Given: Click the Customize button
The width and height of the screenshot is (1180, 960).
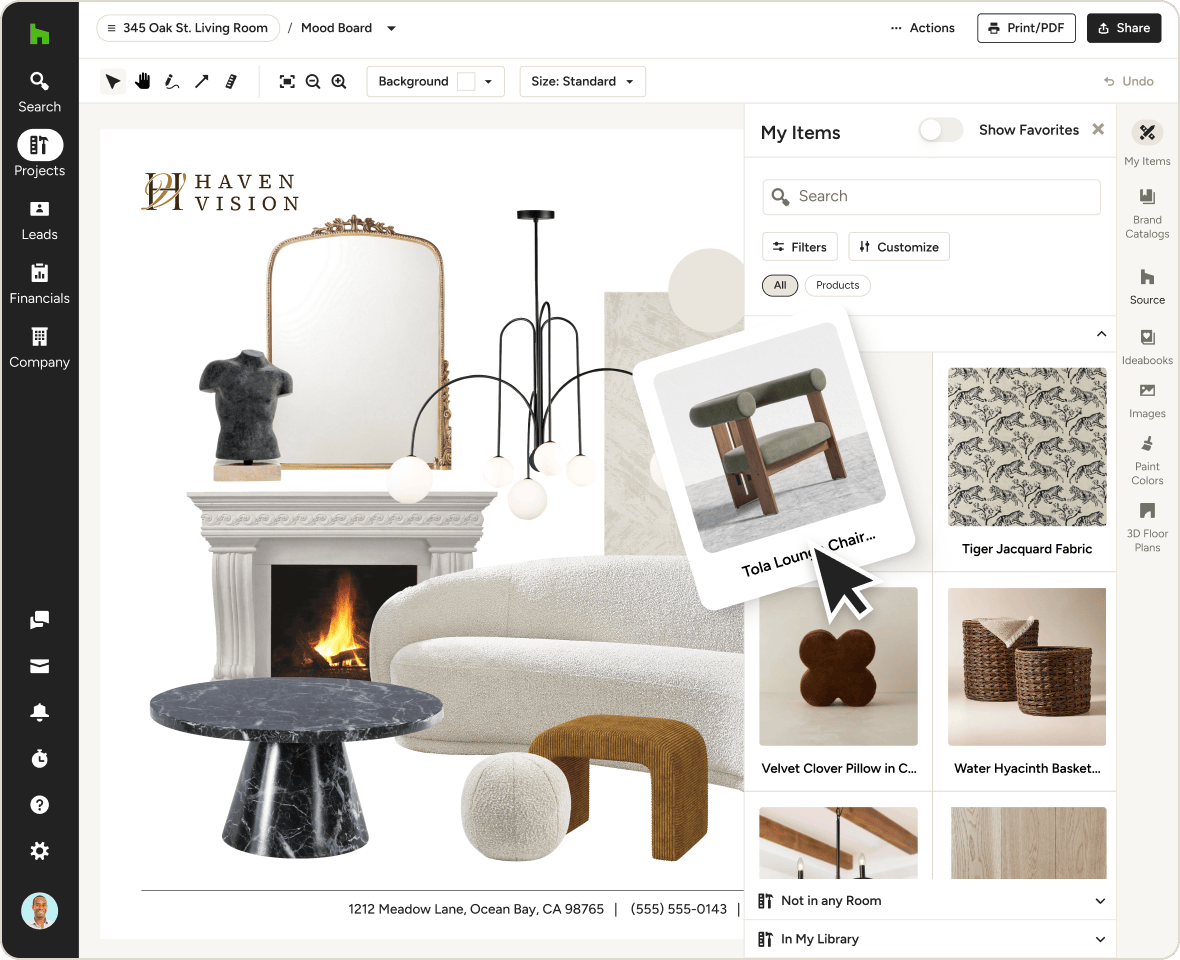Looking at the screenshot, I should (x=899, y=247).
